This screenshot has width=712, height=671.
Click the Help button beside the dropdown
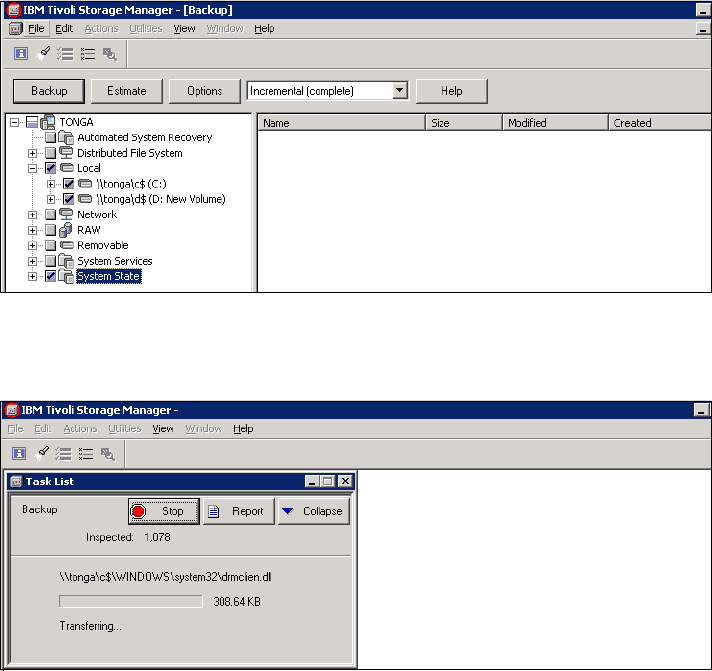tap(452, 91)
